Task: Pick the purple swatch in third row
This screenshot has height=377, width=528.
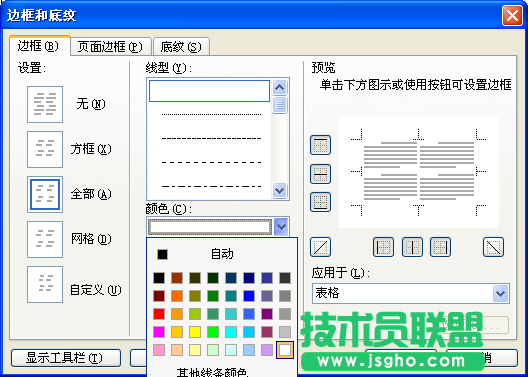Action: [x=267, y=314]
